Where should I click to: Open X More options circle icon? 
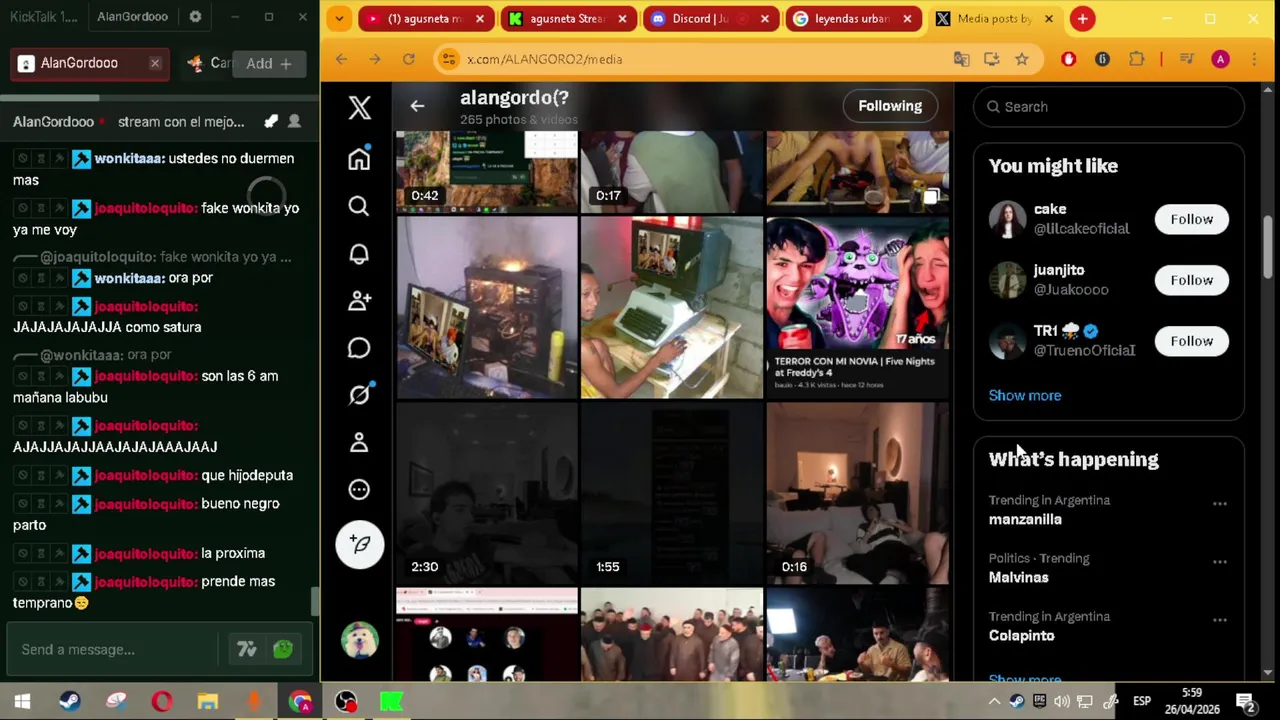pyautogui.click(x=359, y=489)
